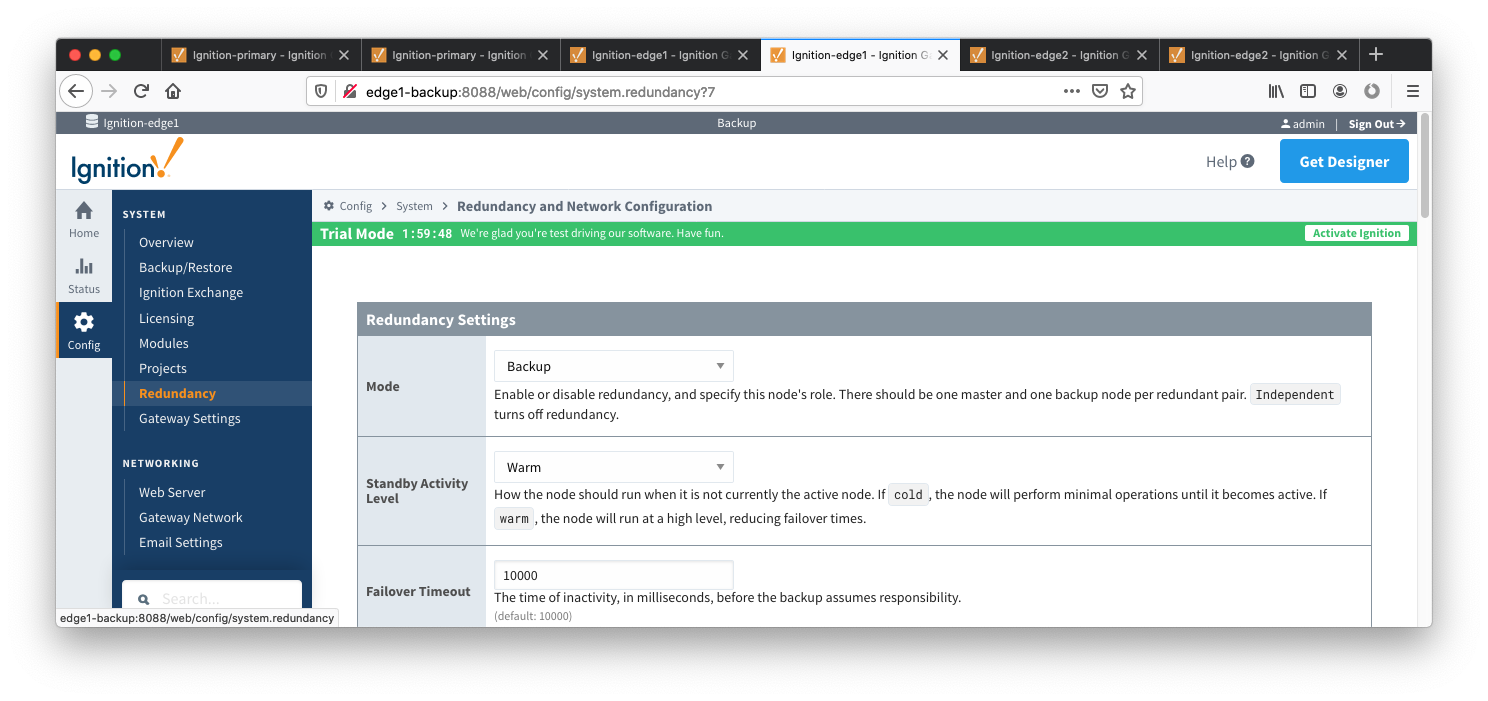Open Modules in sidebar
This screenshot has width=1488, height=701.
click(164, 343)
